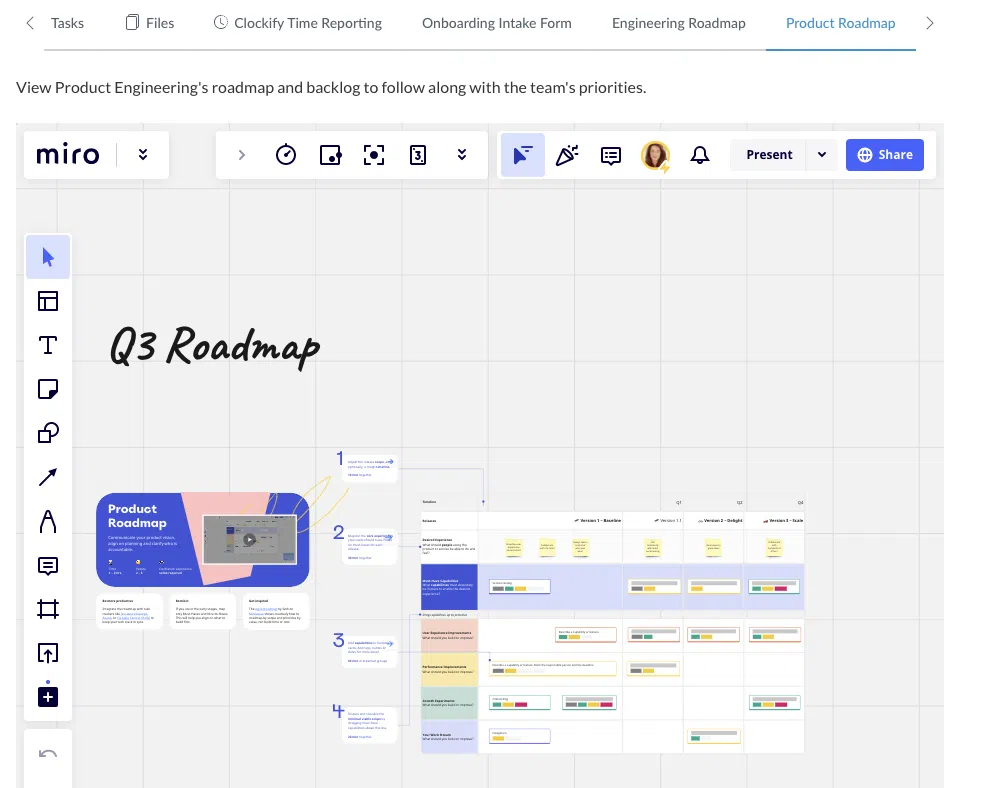Open the comments panel icon
The height and width of the screenshot is (788, 986).
(x=611, y=155)
